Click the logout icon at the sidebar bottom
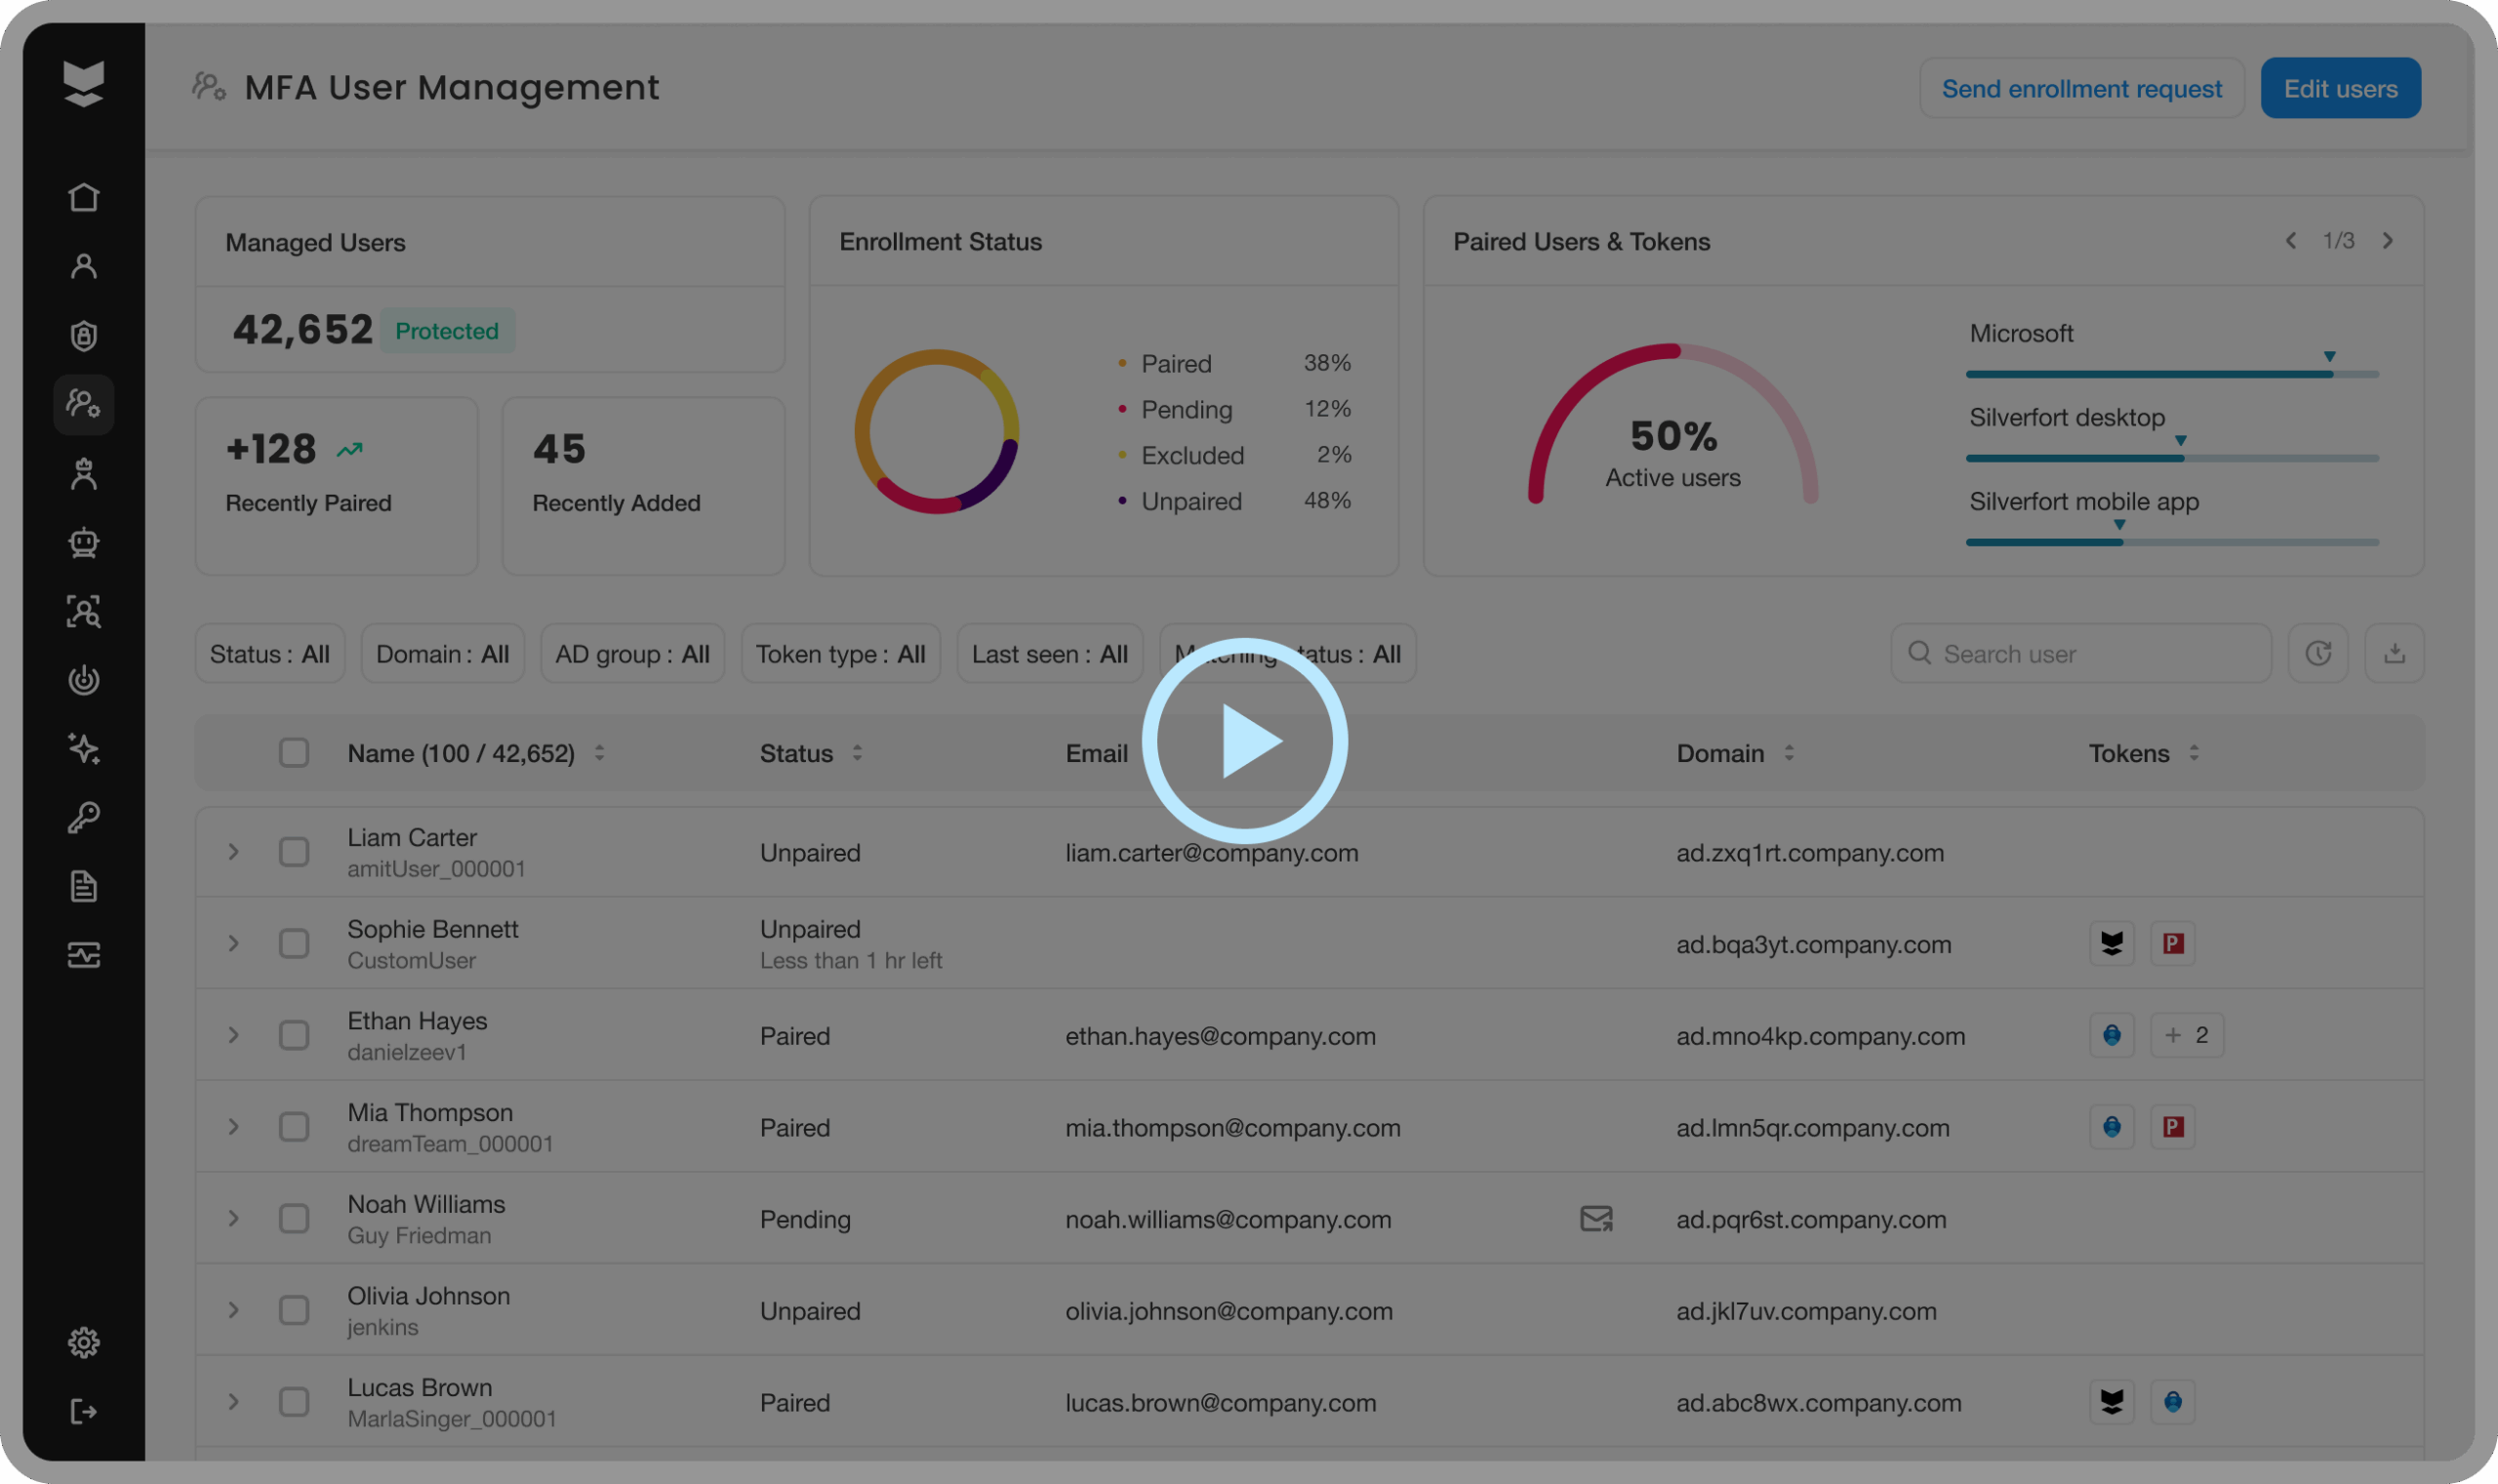 point(84,1411)
